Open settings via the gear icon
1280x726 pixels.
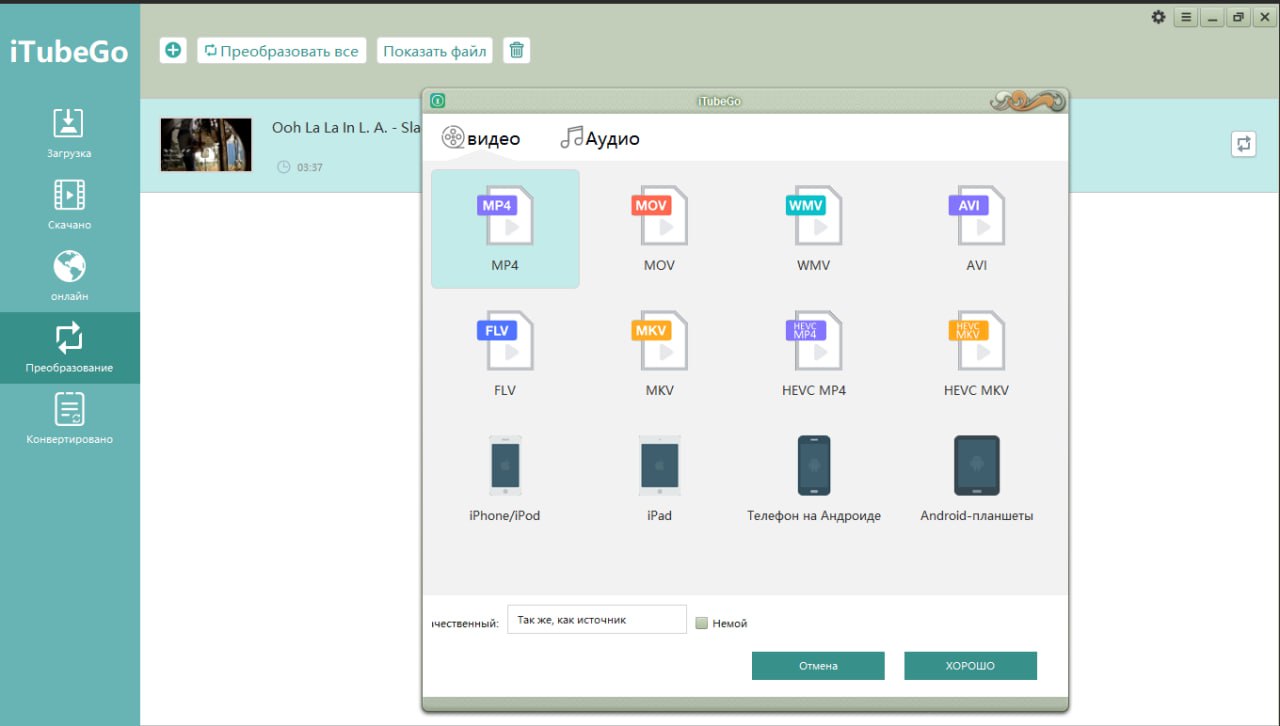coord(1158,17)
